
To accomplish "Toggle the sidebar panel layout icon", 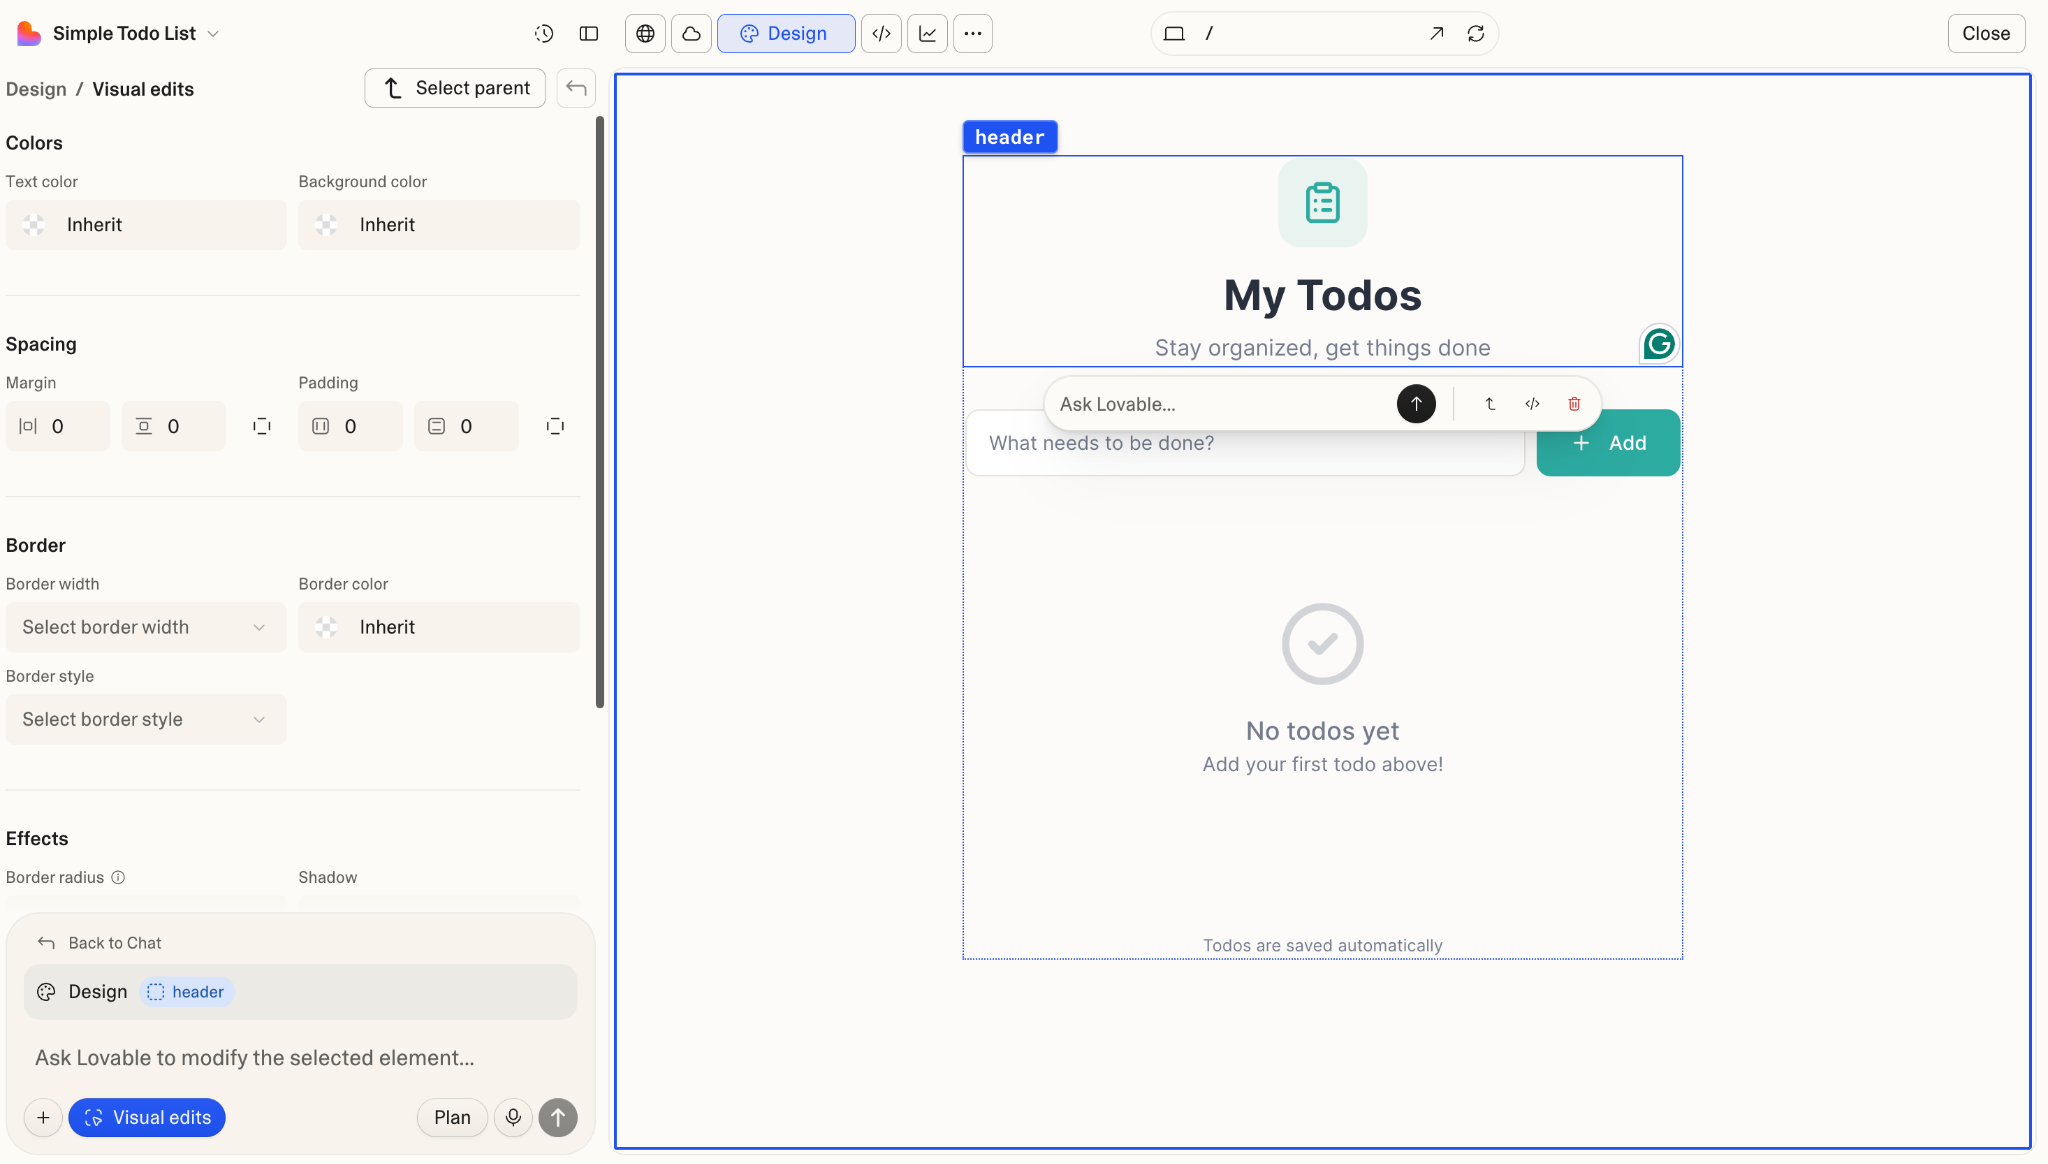I will [x=589, y=33].
